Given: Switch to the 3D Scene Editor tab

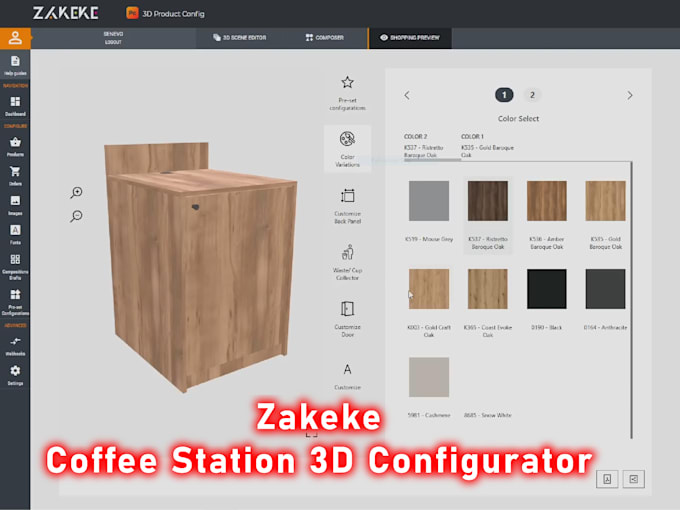Looking at the screenshot, I should tap(239, 38).
